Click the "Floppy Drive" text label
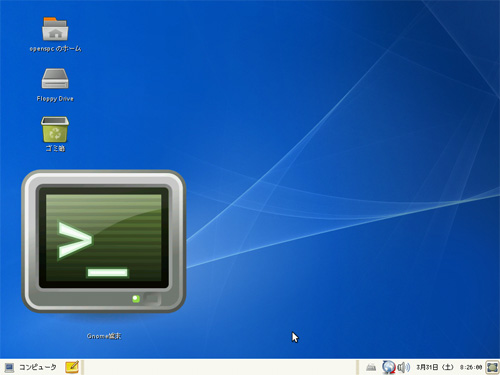The width and height of the screenshot is (500, 375). (x=55, y=99)
